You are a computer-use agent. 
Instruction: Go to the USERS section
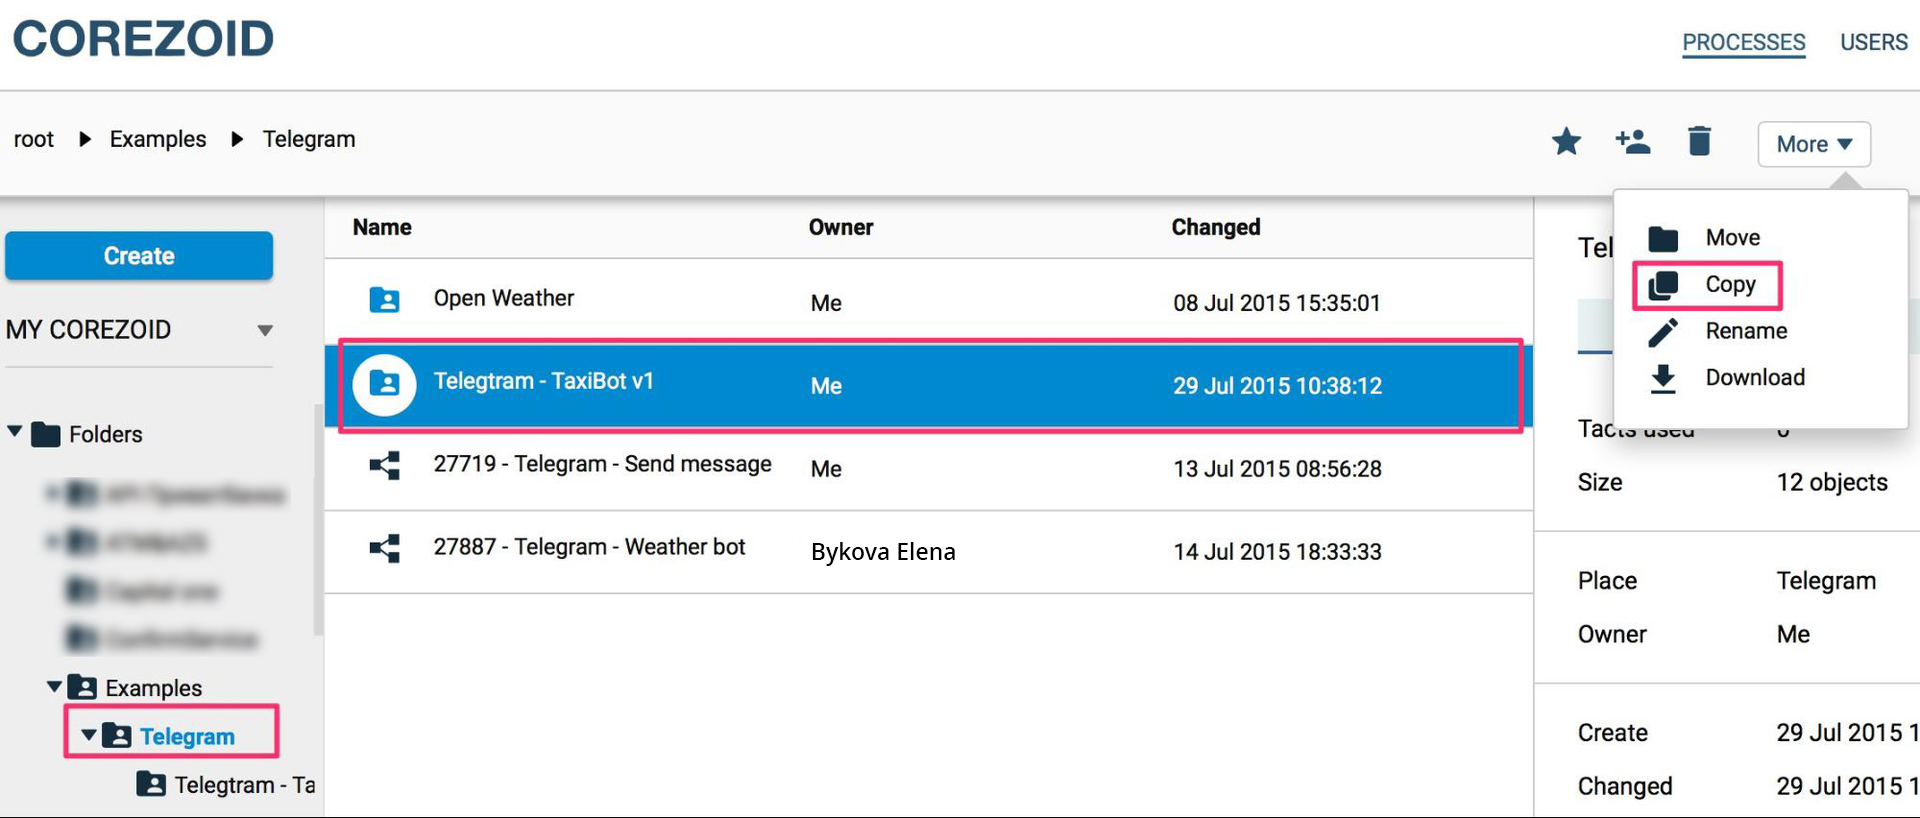[x=1873, y=43]
